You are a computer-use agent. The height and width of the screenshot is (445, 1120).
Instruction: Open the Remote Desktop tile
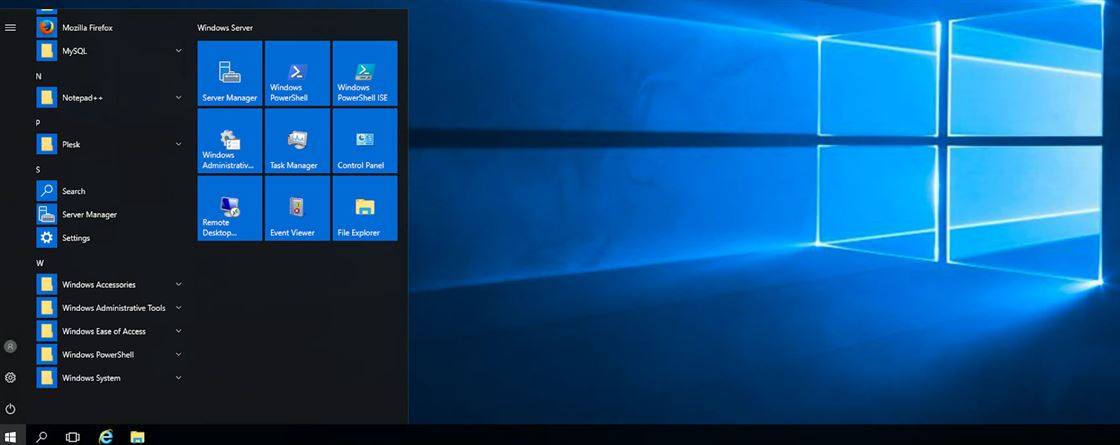click(230, 209)
